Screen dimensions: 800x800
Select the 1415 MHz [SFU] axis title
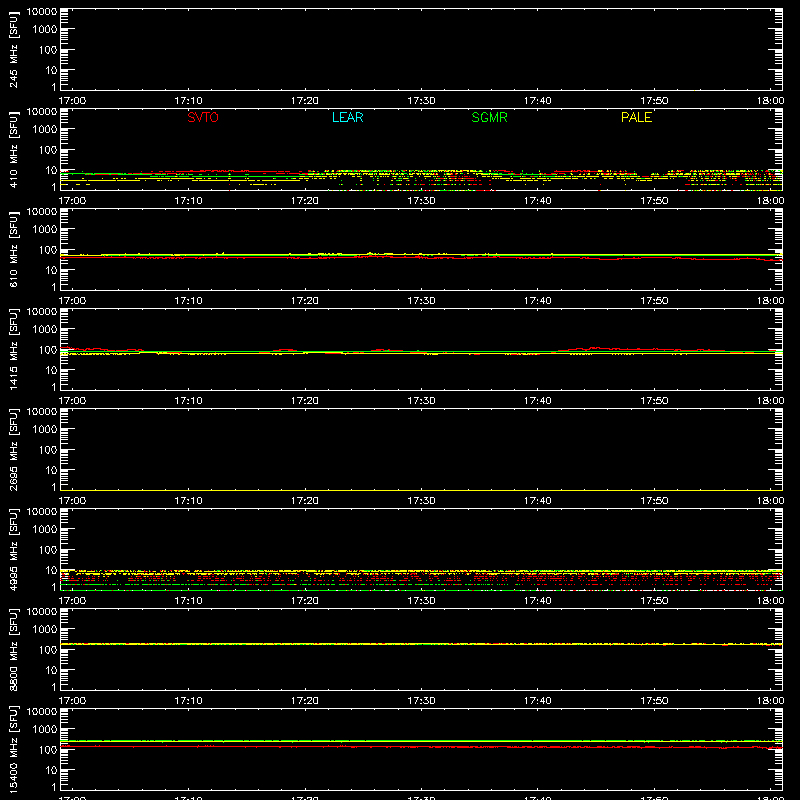[13, 349]
